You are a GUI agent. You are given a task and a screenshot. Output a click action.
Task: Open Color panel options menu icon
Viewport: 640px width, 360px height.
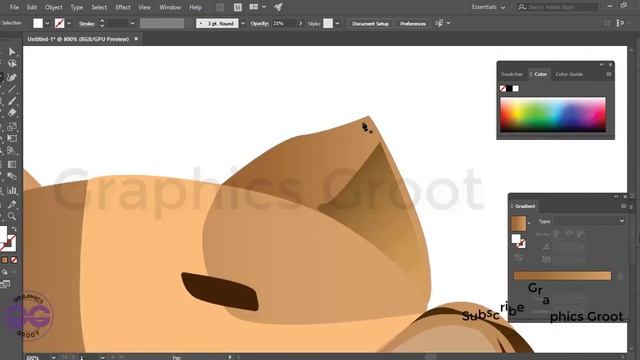(609, 74)
